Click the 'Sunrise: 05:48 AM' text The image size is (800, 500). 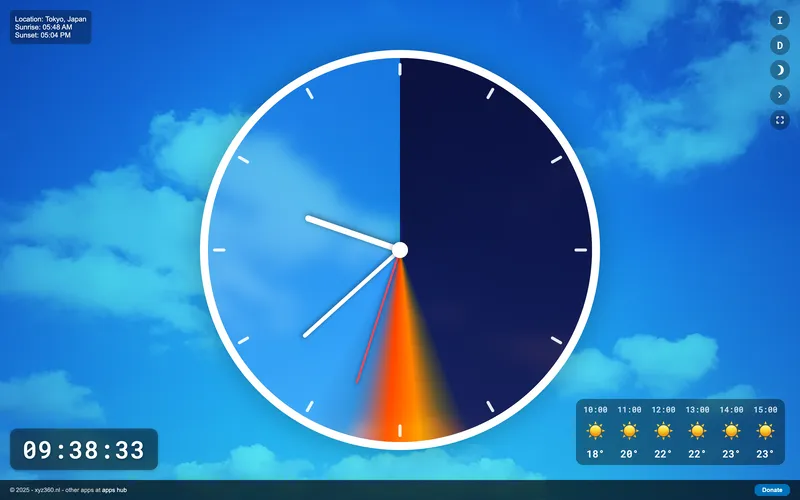43,27
